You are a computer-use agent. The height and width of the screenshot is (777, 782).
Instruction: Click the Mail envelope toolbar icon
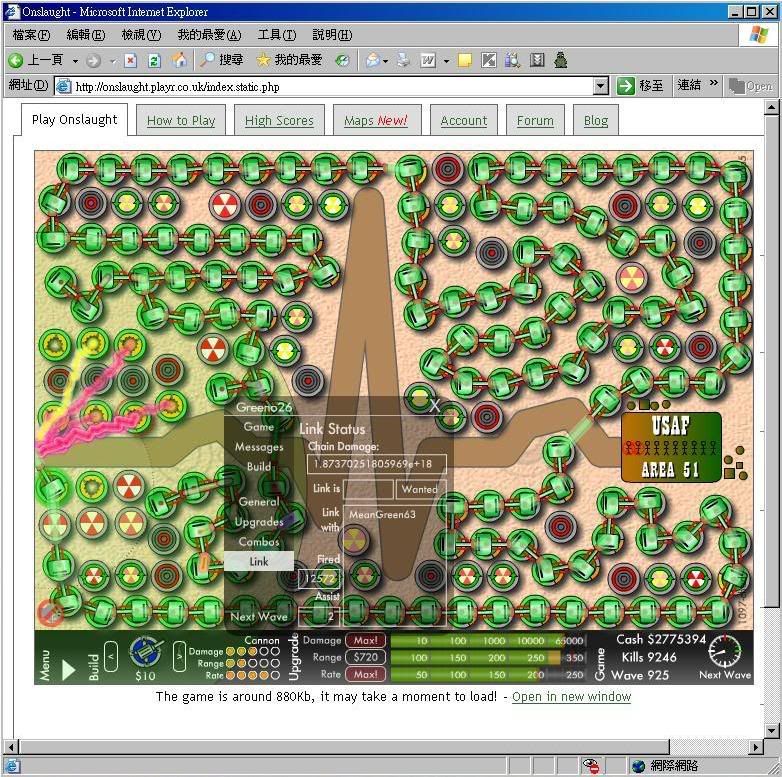[373, 60]
